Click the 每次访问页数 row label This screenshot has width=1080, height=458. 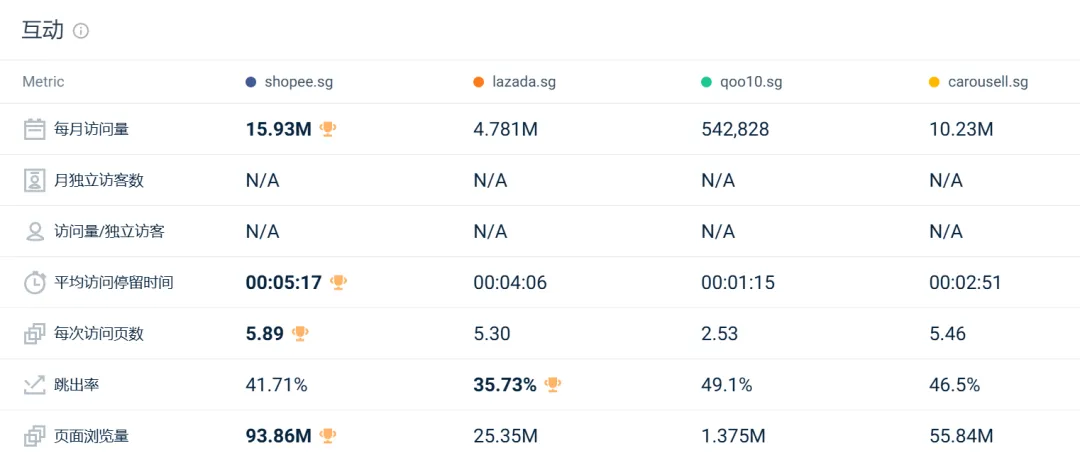pos(98,333)
